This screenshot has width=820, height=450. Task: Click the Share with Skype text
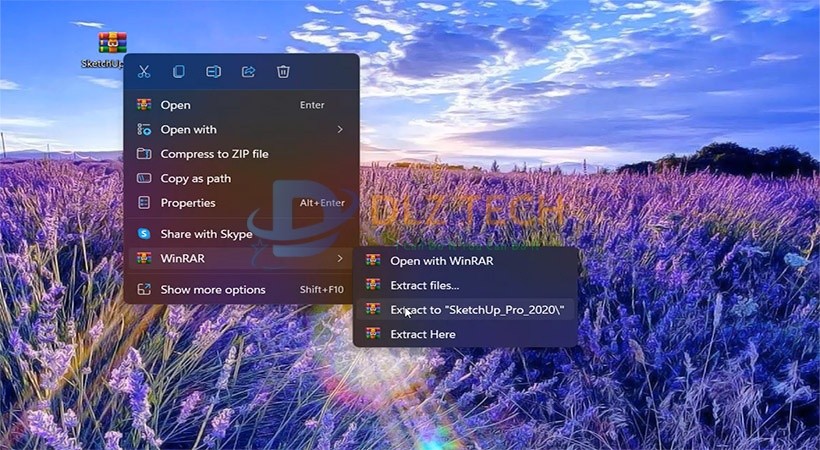[207, 233]
